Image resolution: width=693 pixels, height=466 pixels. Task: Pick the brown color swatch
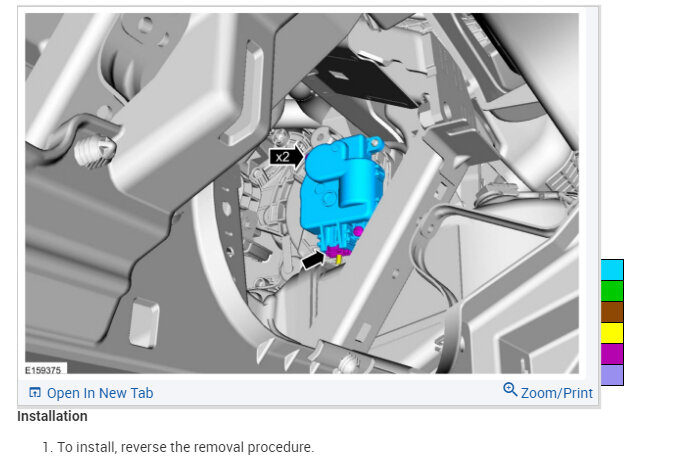612,312
